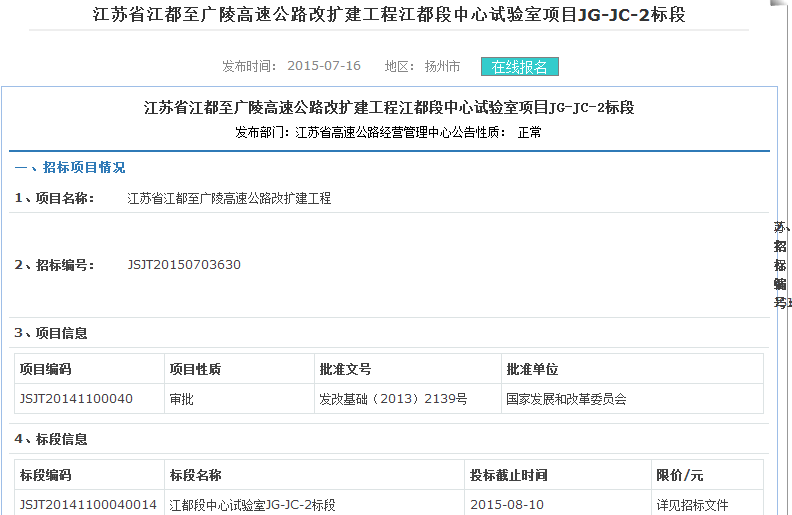
Task: Click the 国家发展和改革委员会 cell
Action: pyautogui.click(x=566, y=399)
